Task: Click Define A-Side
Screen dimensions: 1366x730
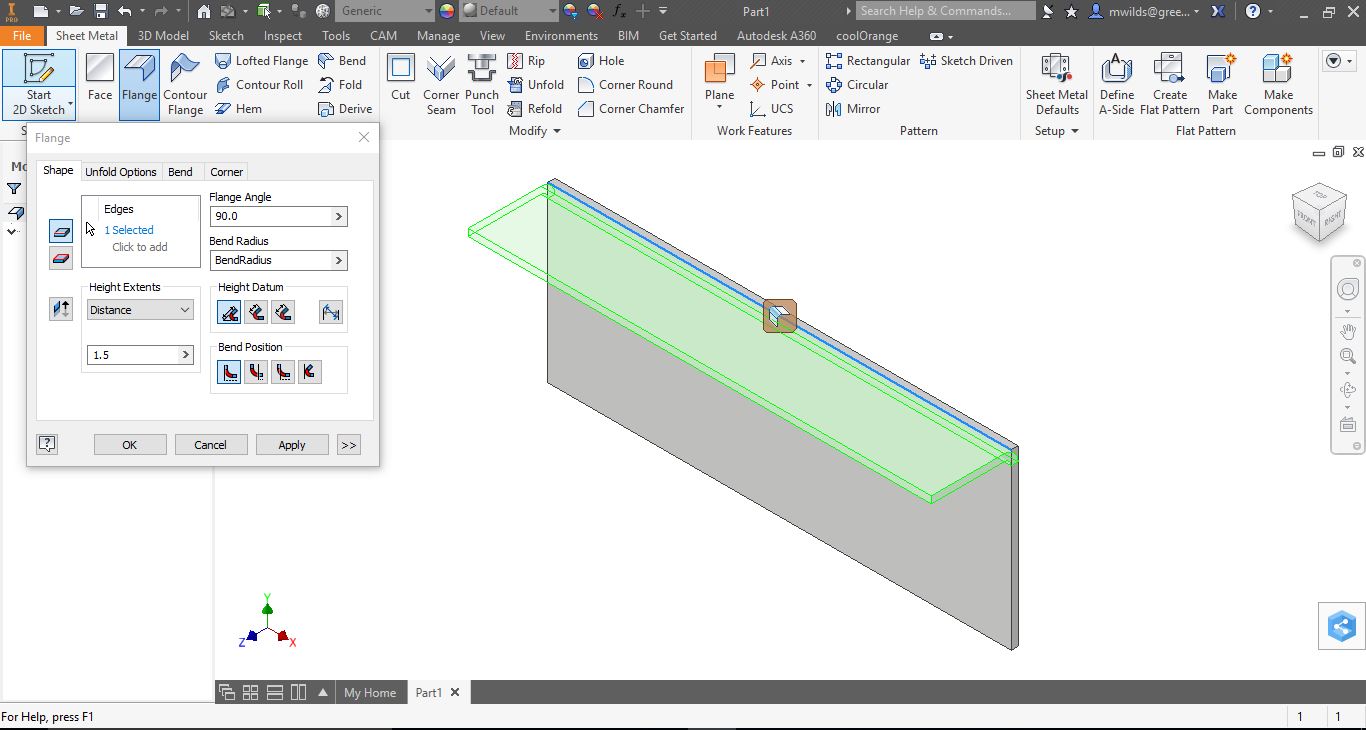Action: 1117,85
